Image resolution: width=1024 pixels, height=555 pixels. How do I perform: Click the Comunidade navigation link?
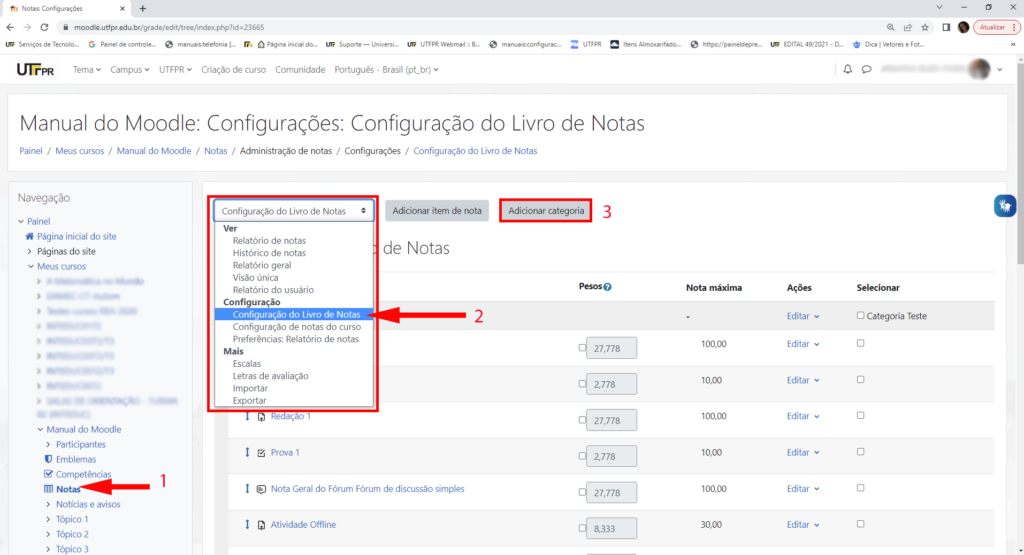click(300, 69)
